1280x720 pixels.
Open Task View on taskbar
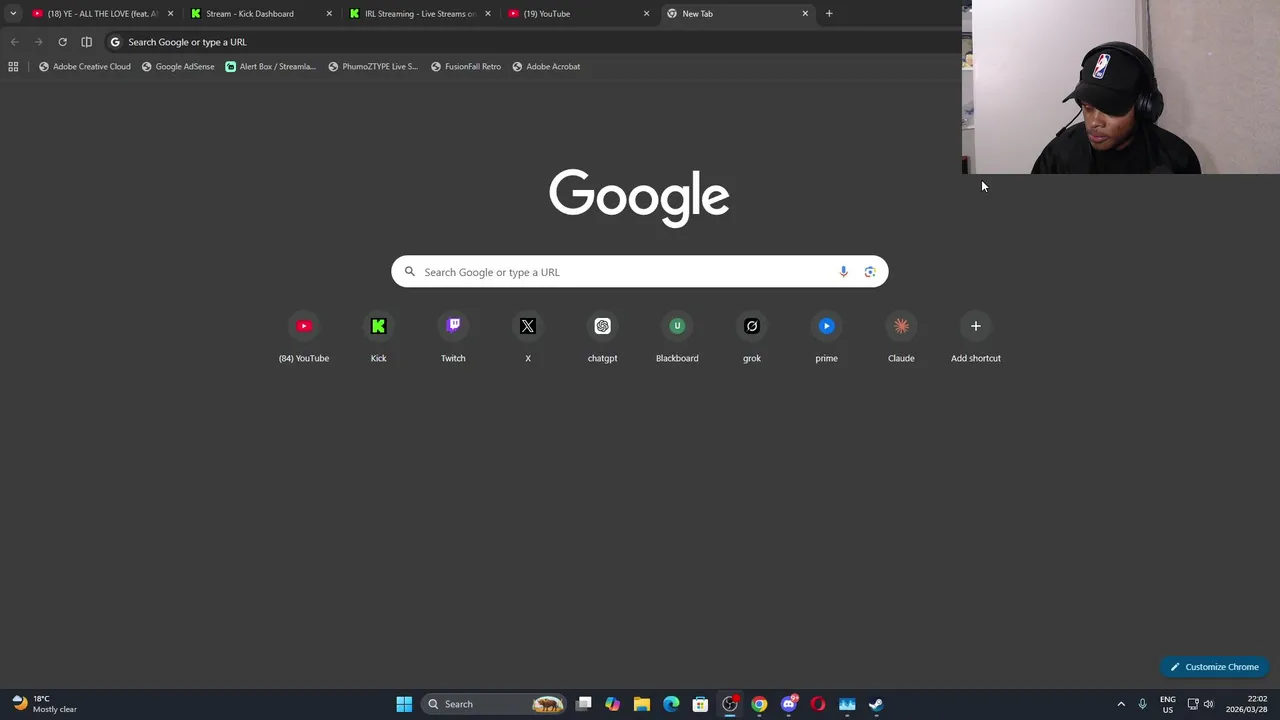(584, 704)
